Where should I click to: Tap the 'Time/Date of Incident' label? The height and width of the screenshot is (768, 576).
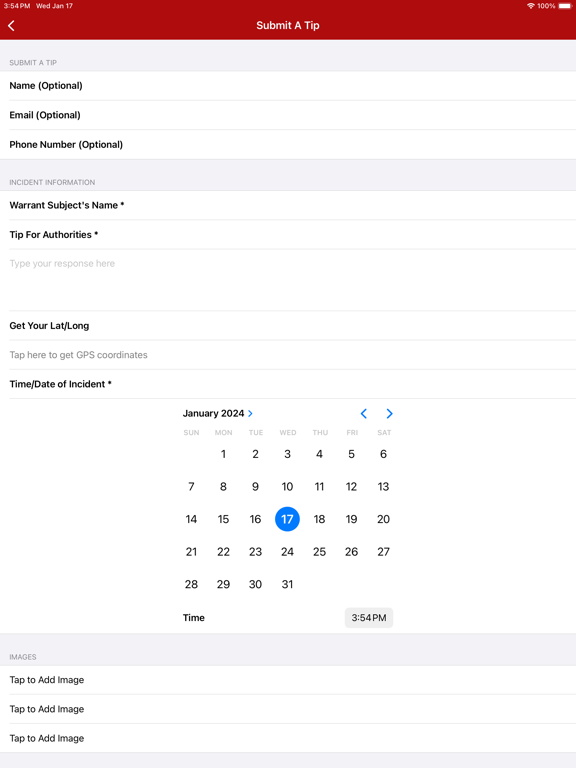[60, 384]
